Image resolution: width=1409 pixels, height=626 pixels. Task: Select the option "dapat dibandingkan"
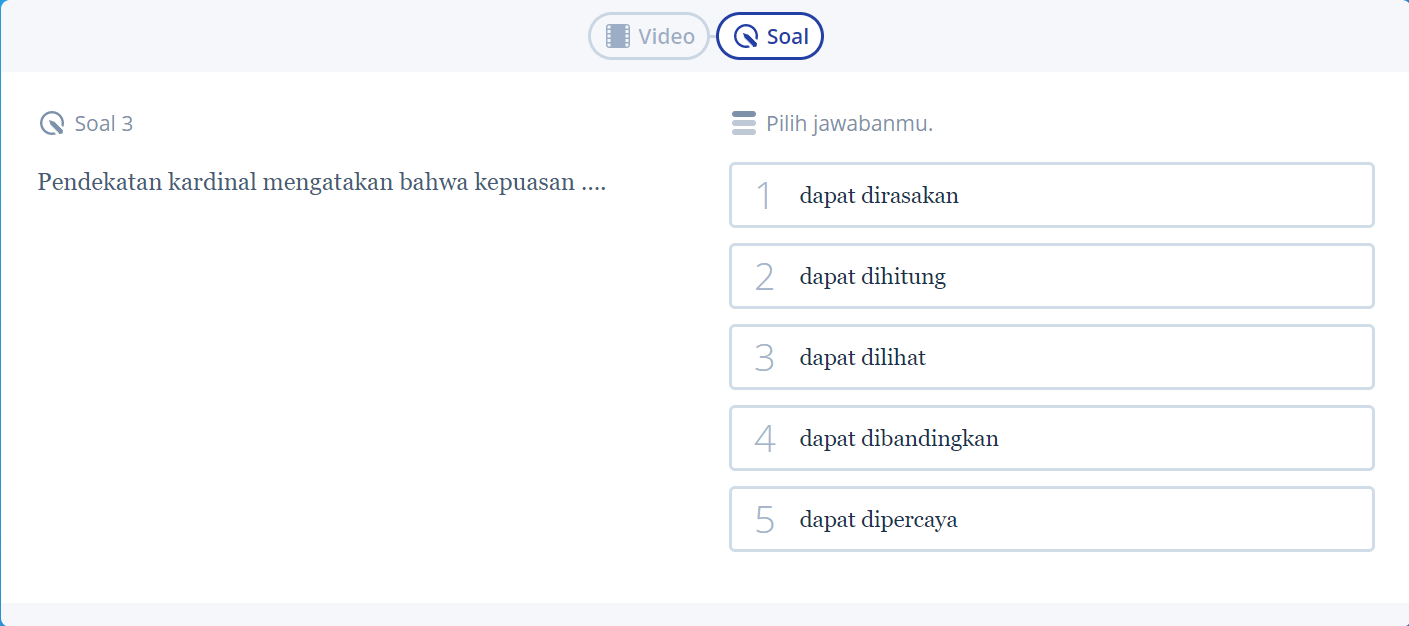click(x=1051, y=438)
